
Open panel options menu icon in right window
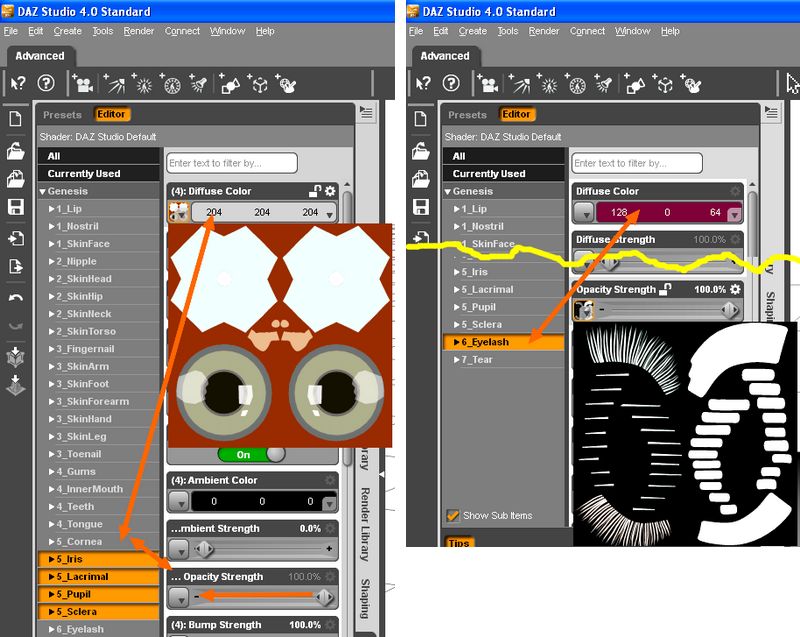tap(771, 112)
